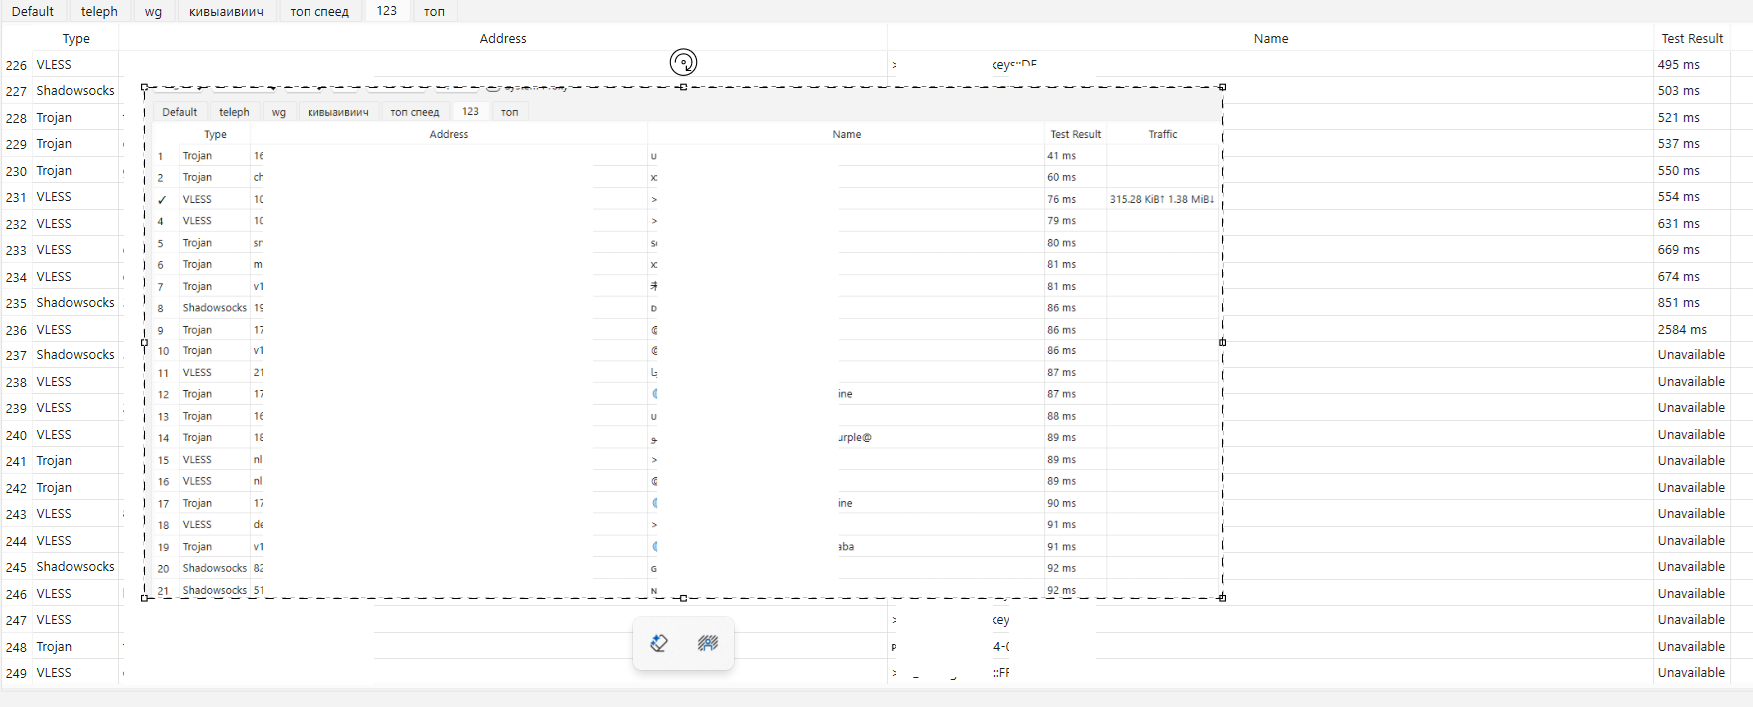This screenshot has height=707, width=1753.
Task: Click the selection's top-left corner handle
Action: (145, 87)
